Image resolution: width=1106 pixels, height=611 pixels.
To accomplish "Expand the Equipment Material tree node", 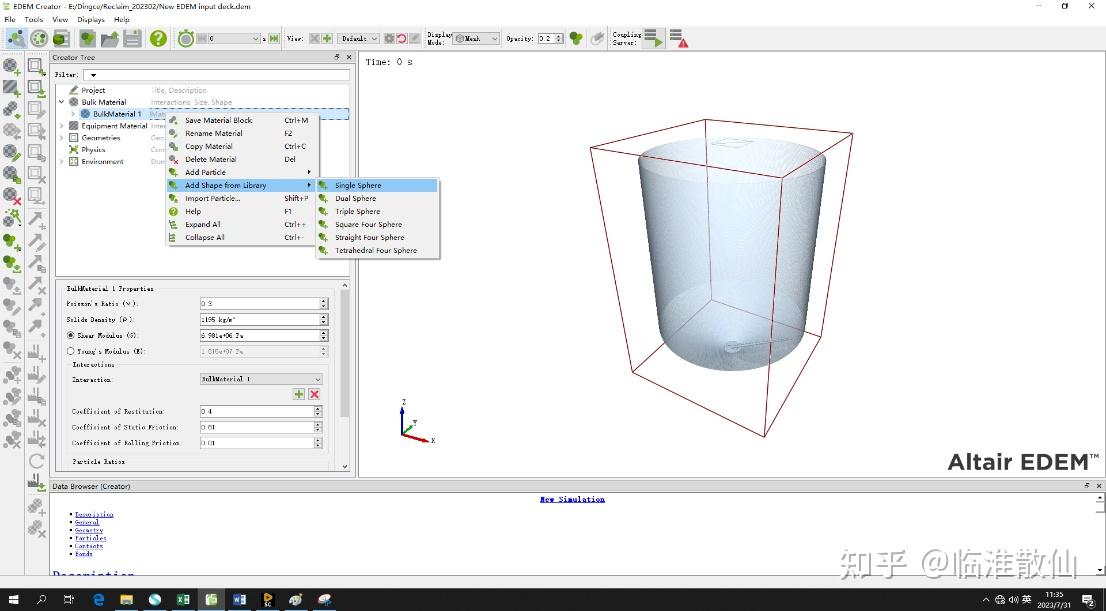I will (x=62, y=126).
